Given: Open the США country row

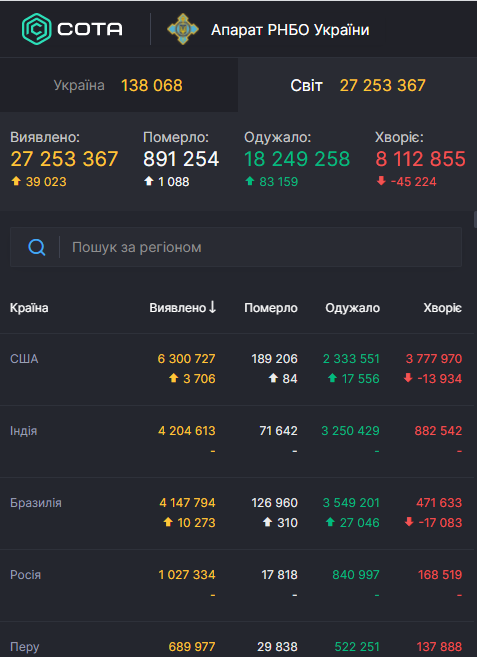Looking at the screenshot, I should [237, 369].
